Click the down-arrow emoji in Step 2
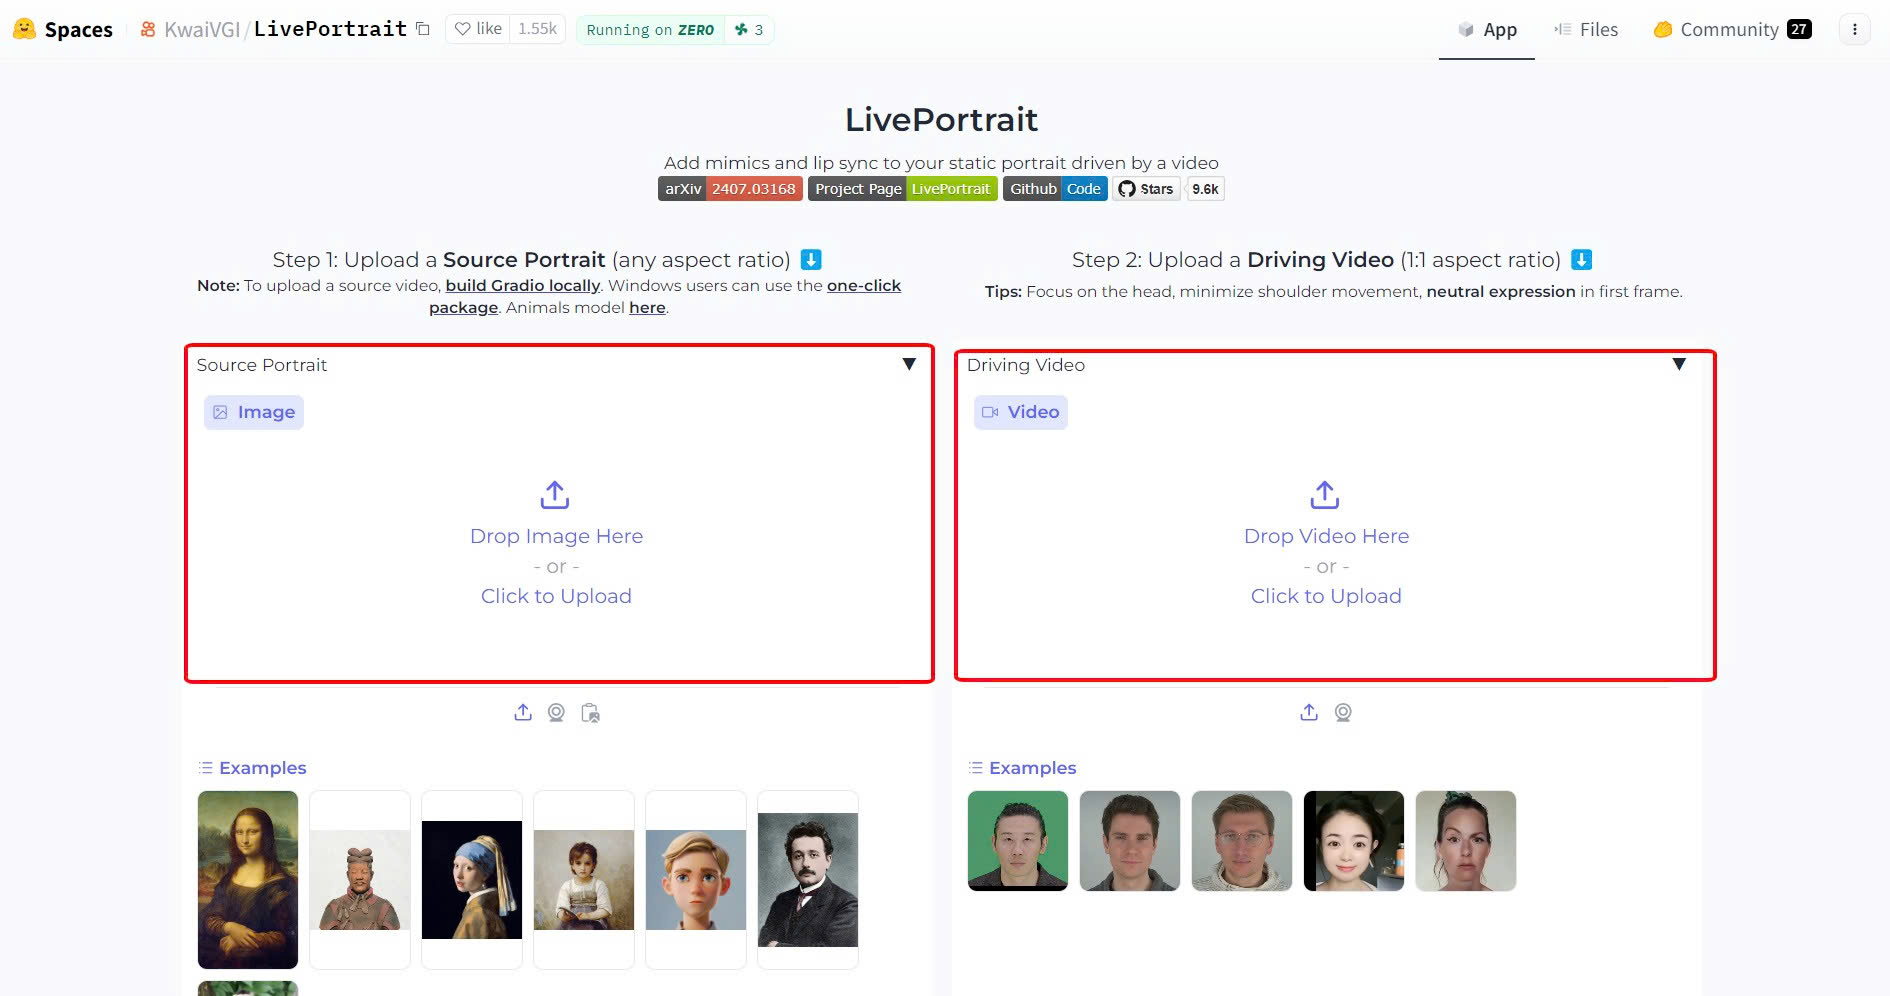This screenshot has width=1890, height=996. click(x=1581, y=260)
